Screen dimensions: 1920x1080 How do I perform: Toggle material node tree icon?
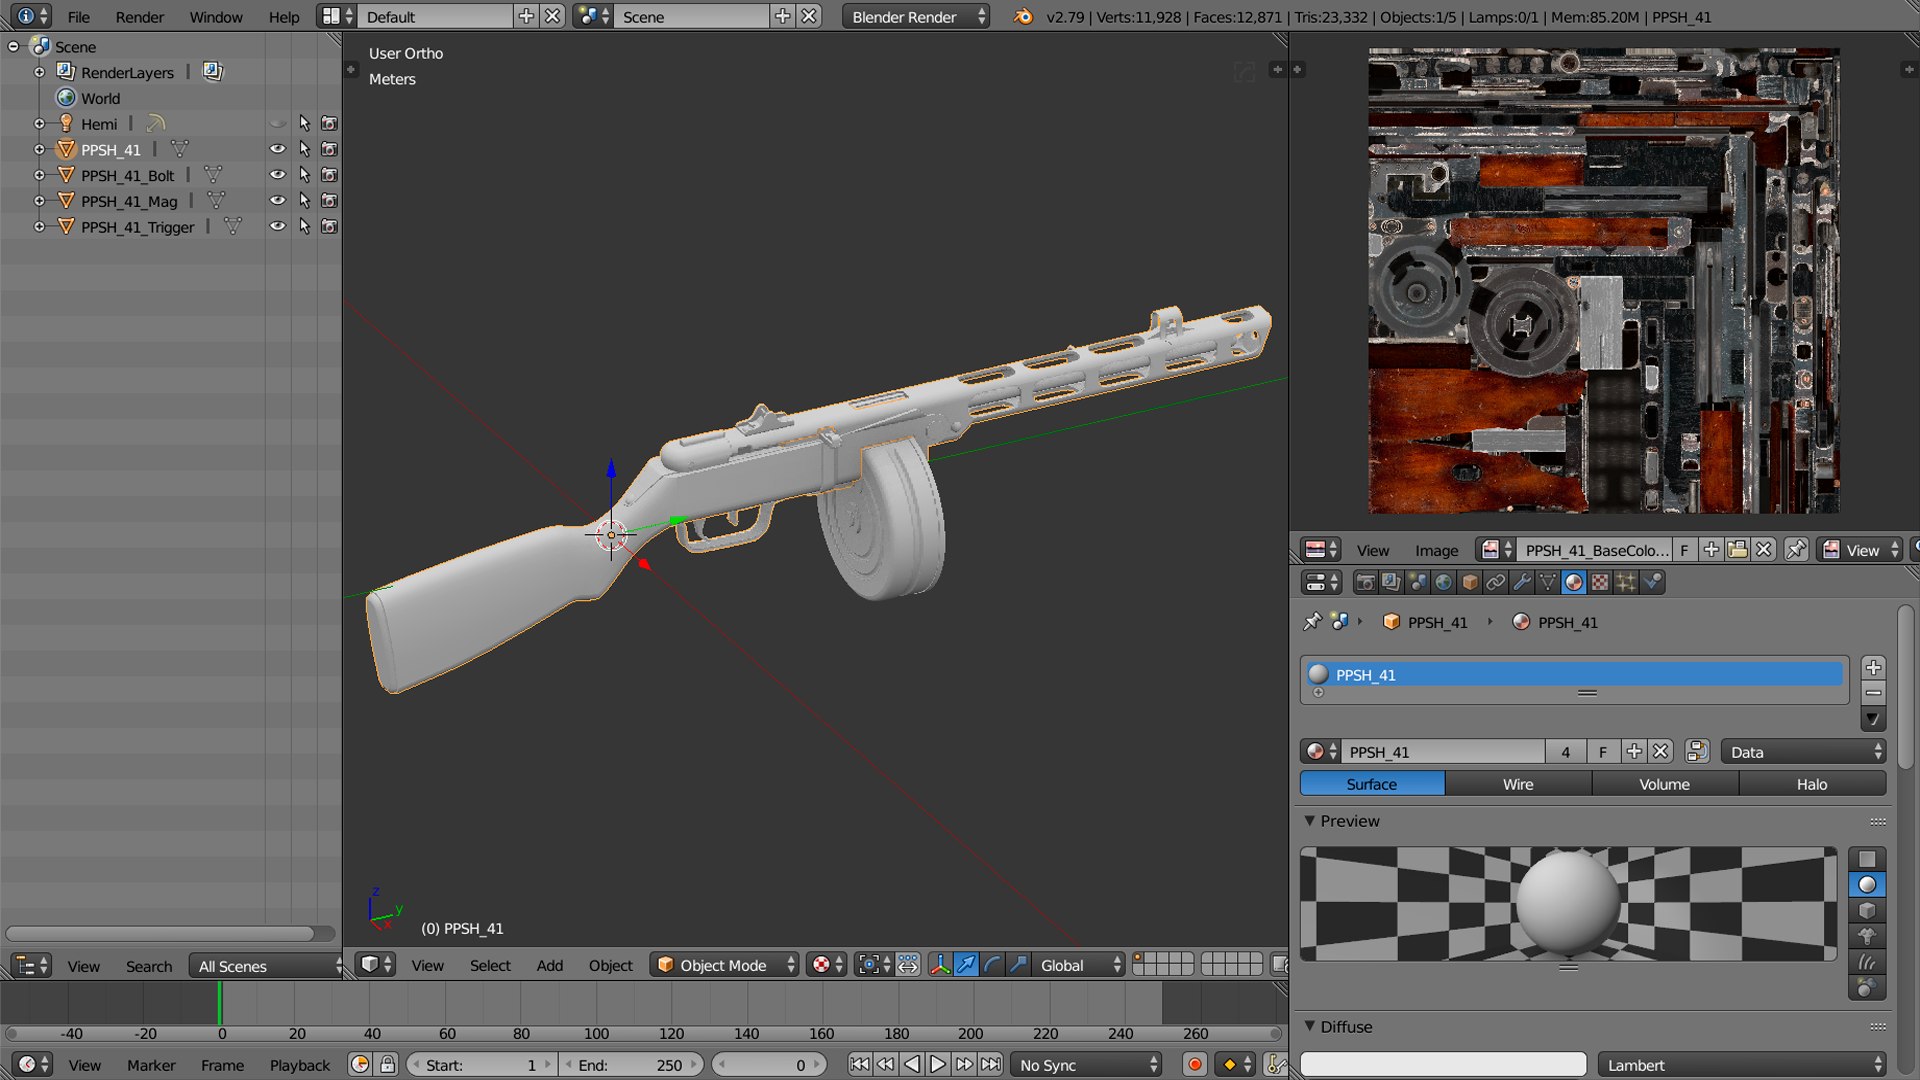pos(1696,752)
